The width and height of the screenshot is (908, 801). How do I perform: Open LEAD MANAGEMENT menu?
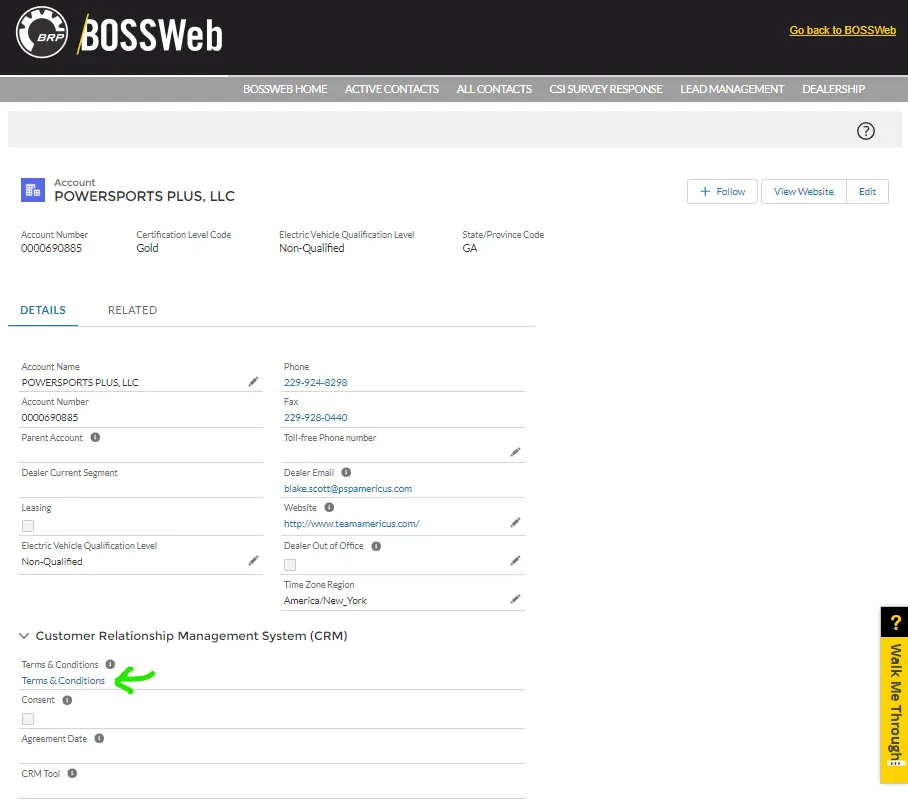tap(732, 89)
